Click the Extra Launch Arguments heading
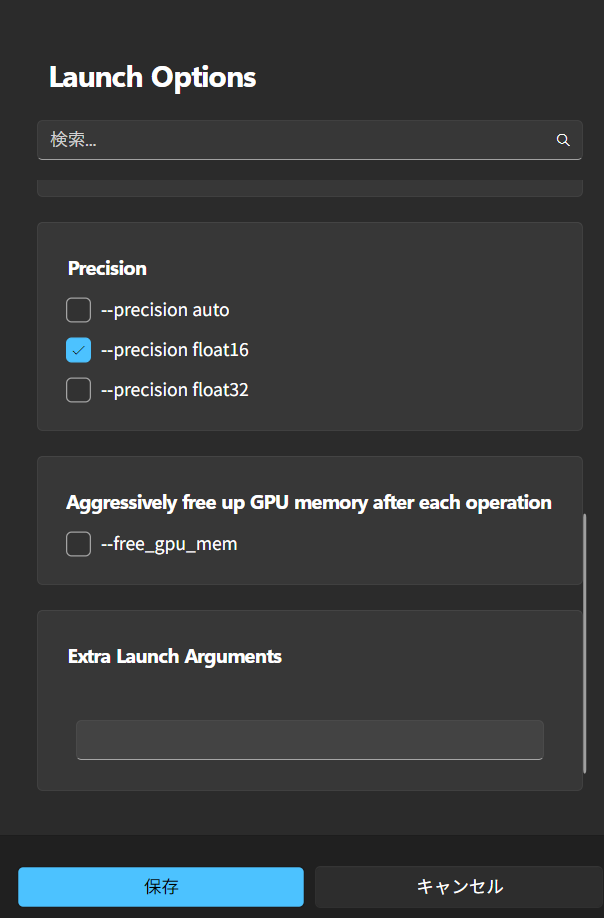 point(174,656)
